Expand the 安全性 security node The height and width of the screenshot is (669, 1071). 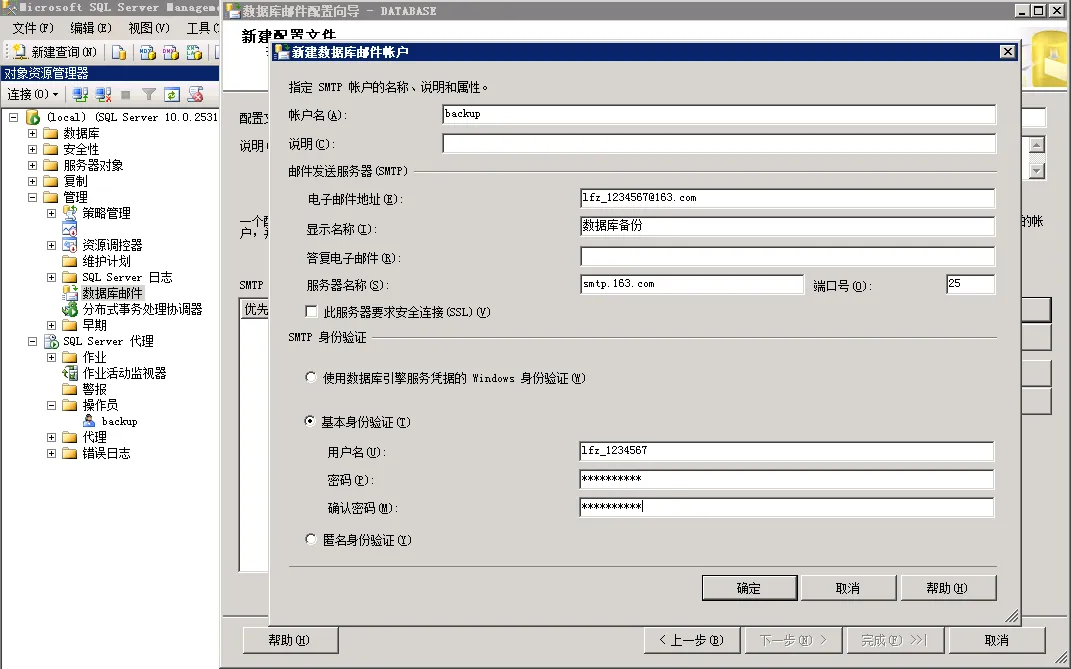pyautogui.click(x=32, y=149)
